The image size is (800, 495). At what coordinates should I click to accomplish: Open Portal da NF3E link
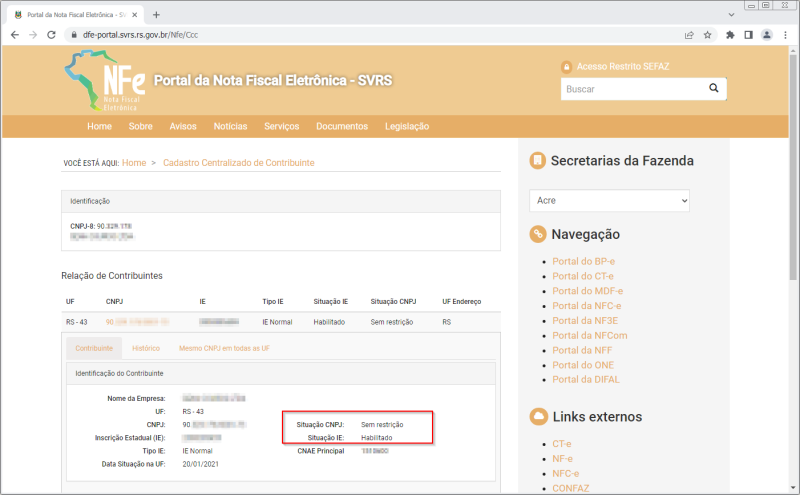pos(585,320)
